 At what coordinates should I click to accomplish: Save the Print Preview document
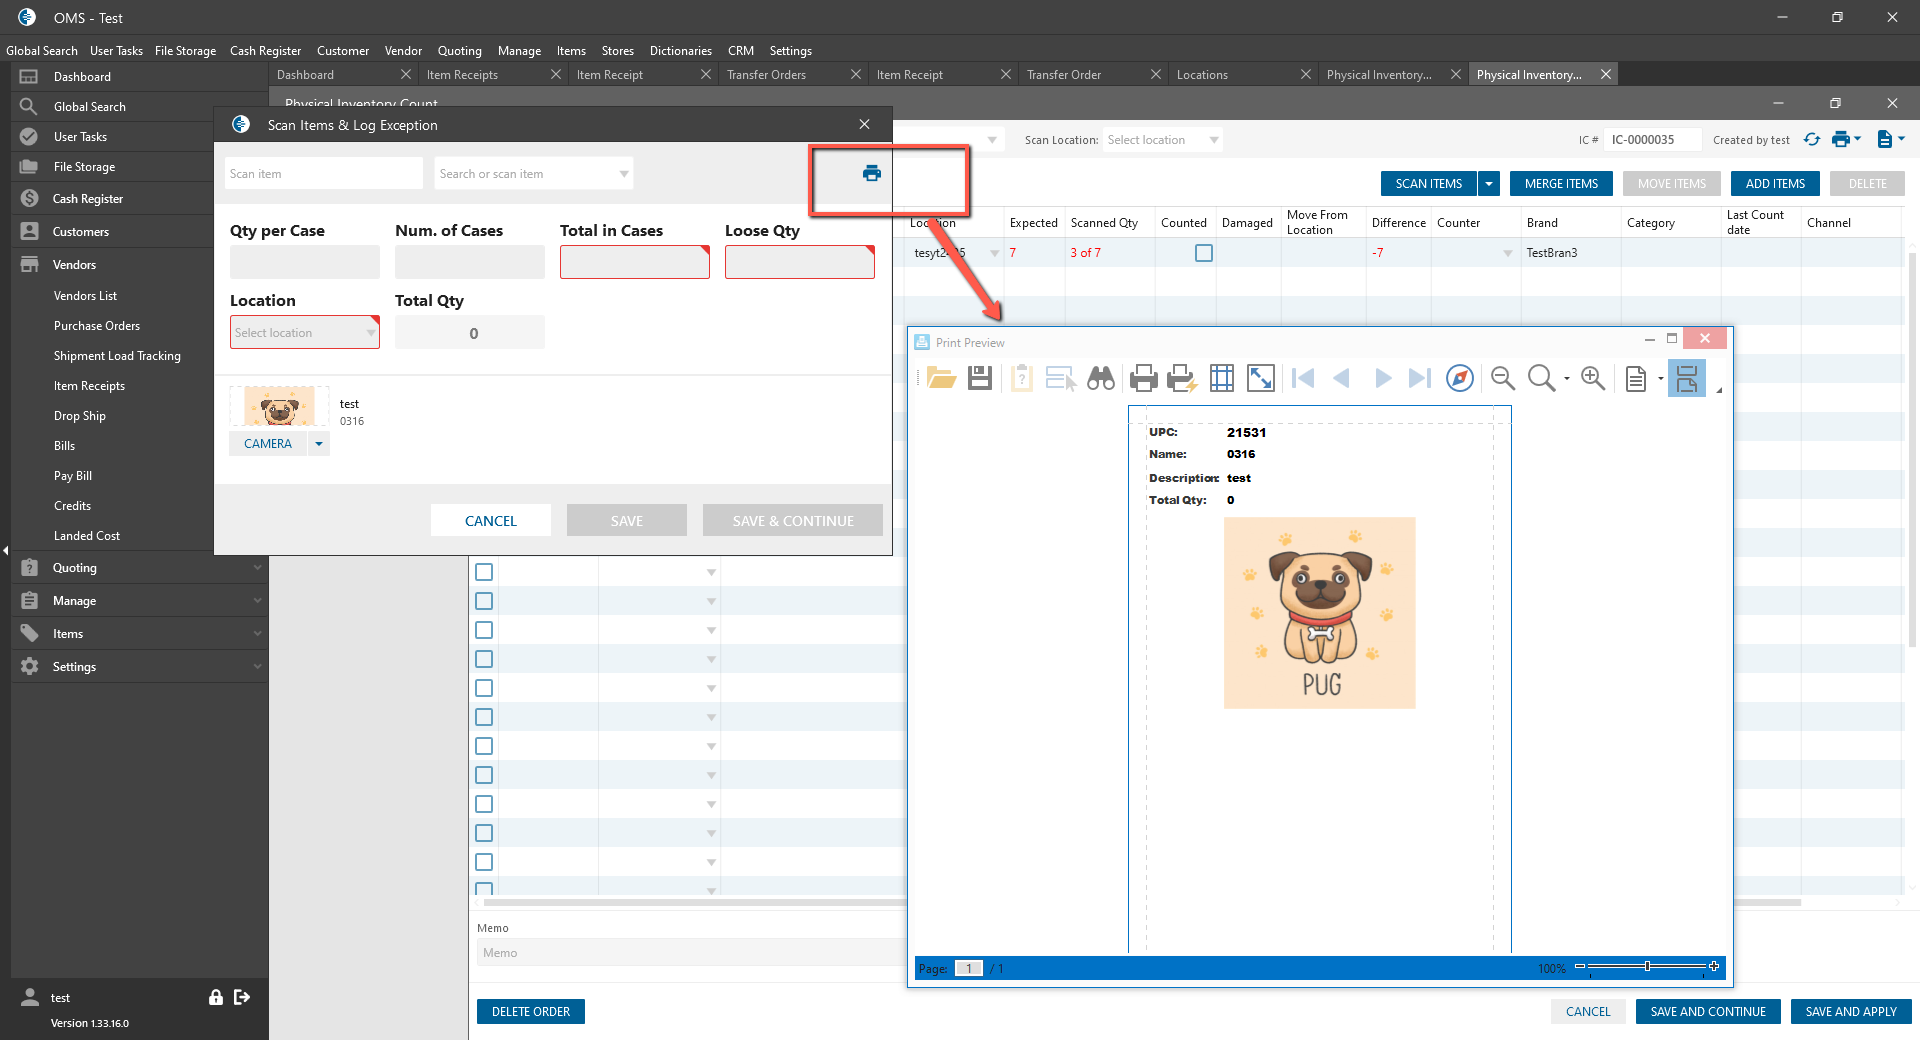980,378
